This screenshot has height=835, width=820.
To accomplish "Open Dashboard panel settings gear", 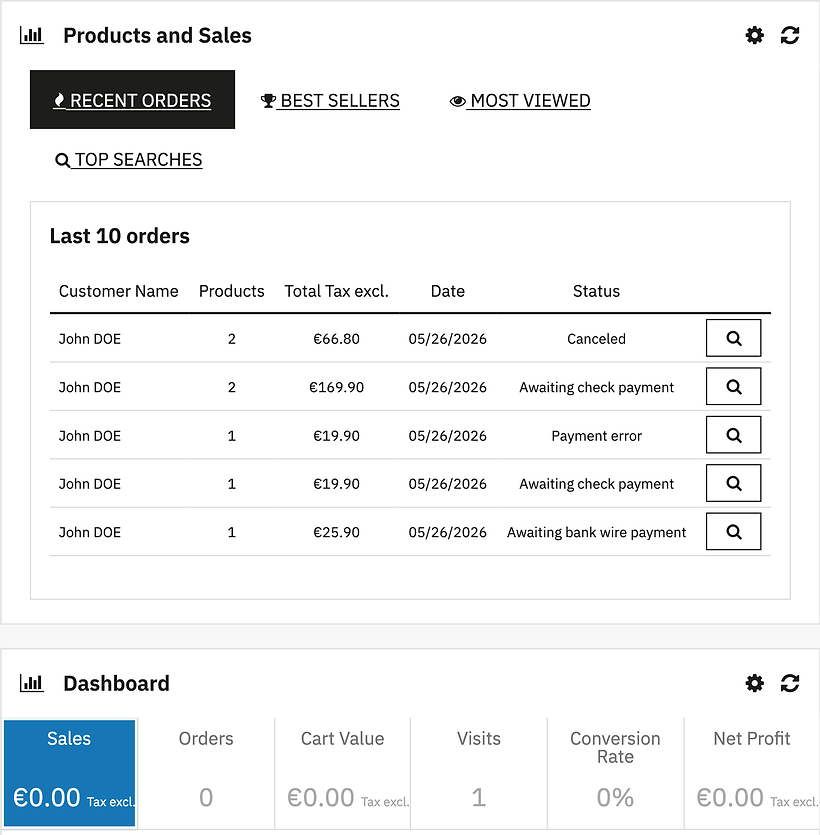I will (x=754, y=683).
